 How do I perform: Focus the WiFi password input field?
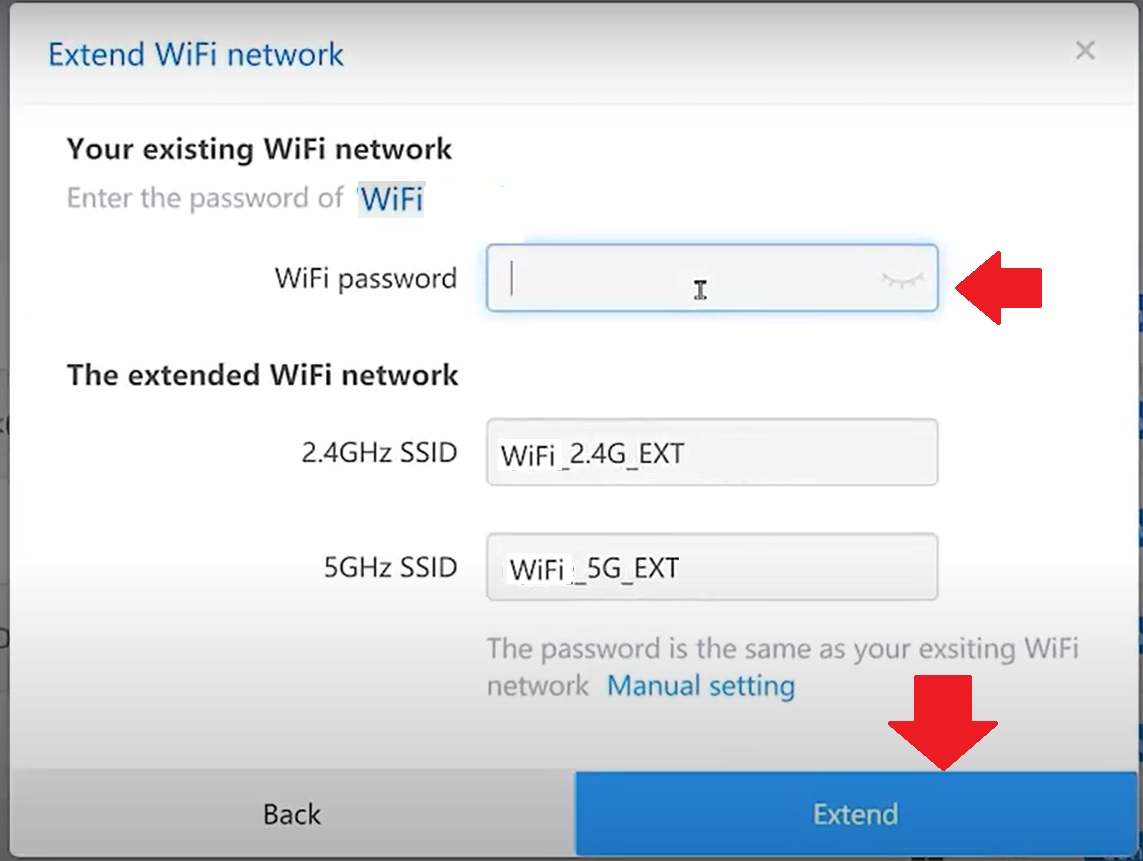(680, 278)
